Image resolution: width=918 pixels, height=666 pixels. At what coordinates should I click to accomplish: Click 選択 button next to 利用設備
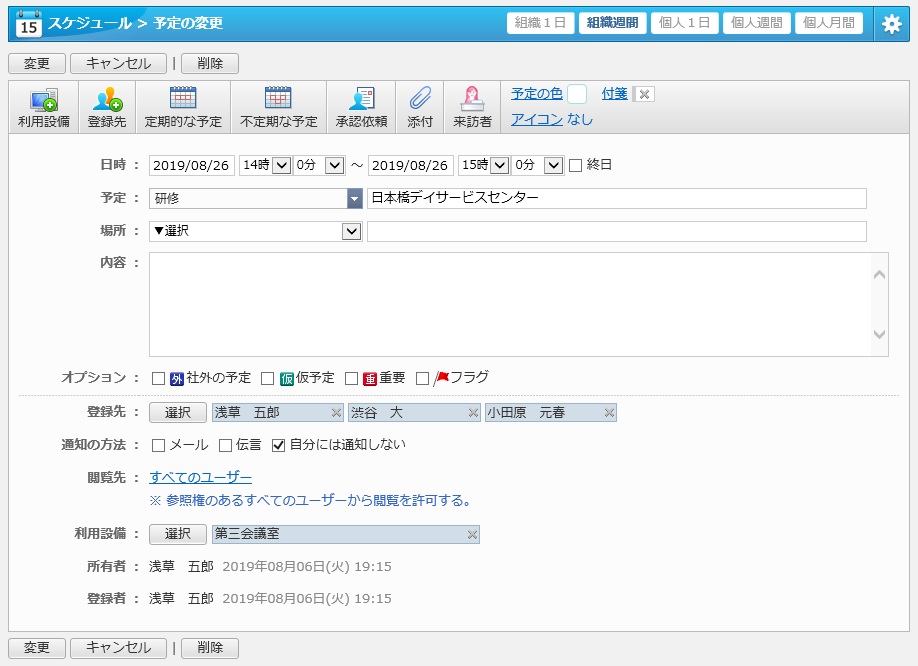pyautogui.click(x=177, y=534)
